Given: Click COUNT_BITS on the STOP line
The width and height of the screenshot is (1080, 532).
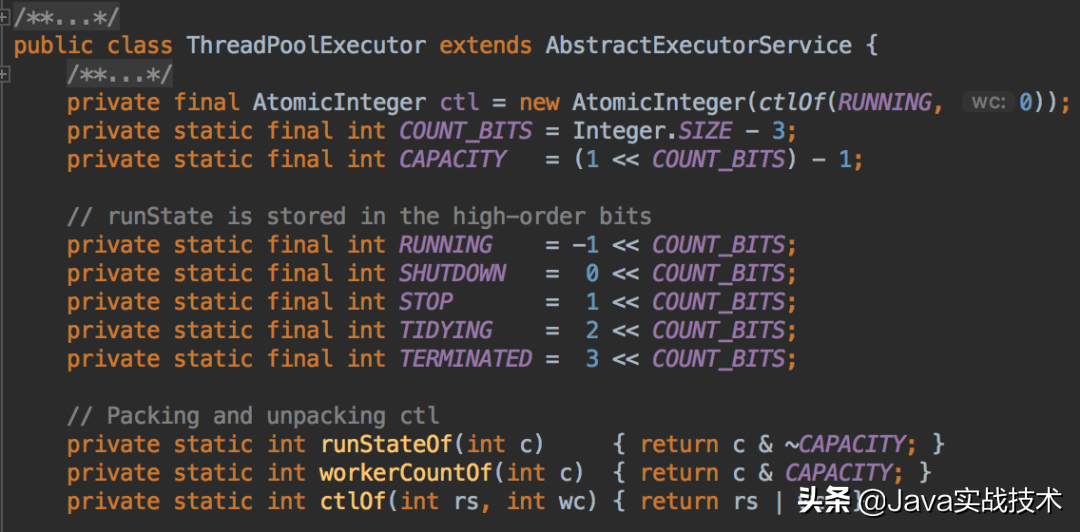Looking at the screenshot, I should point(718,302).
